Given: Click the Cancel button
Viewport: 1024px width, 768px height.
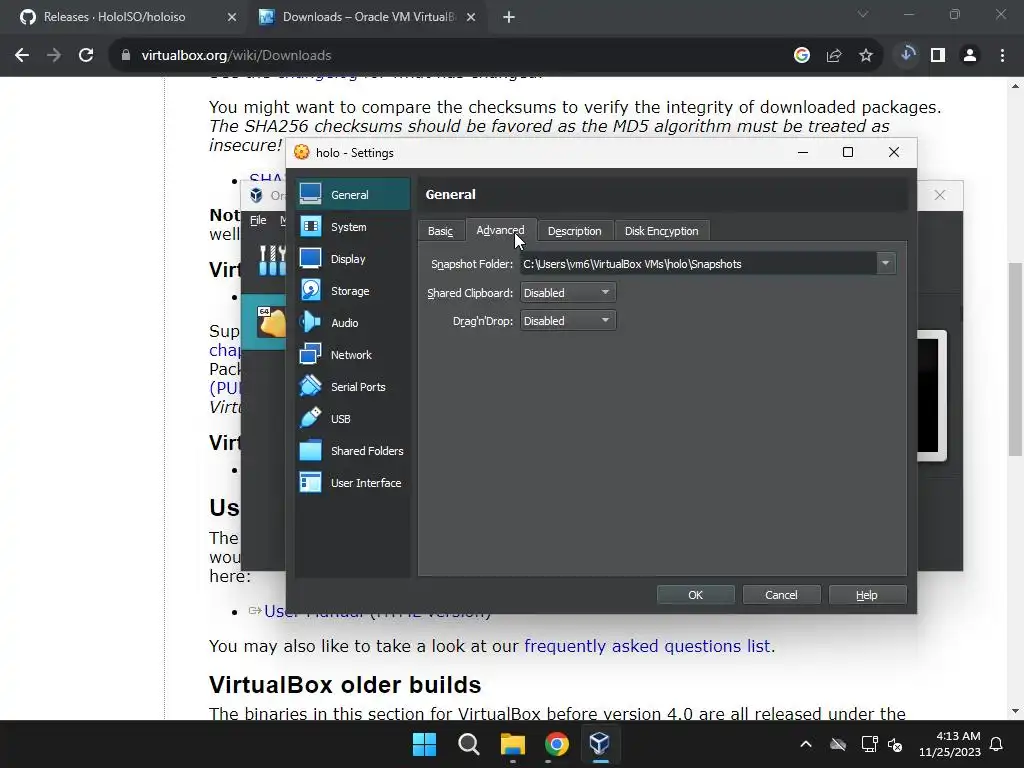Looking at the screenshot, I should 781,595.
